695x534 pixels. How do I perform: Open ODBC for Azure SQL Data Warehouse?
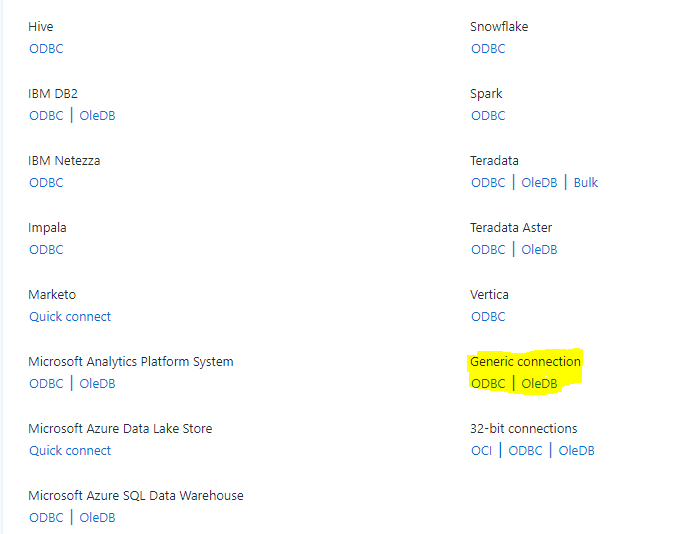tap(46, 517)
